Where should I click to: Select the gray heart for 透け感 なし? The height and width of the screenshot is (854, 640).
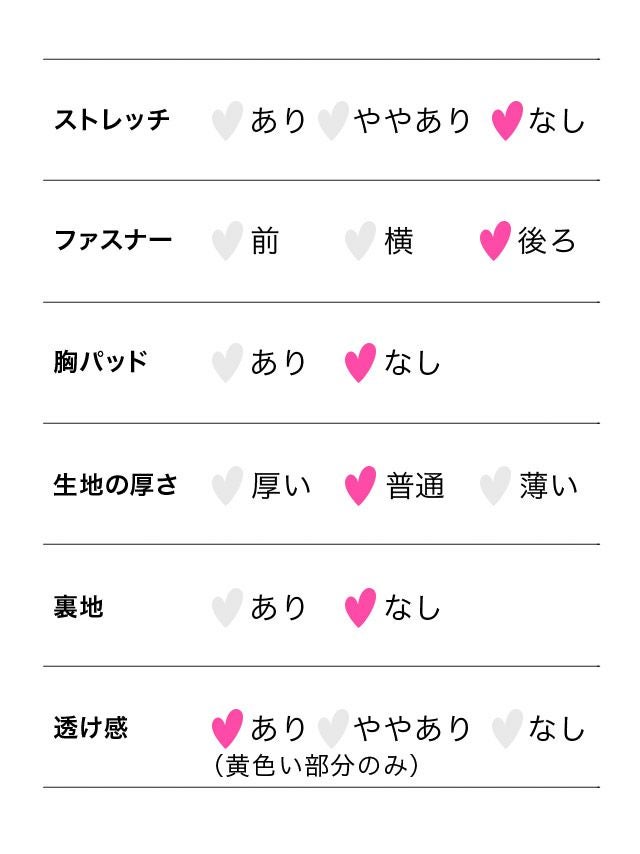(507, 729)
